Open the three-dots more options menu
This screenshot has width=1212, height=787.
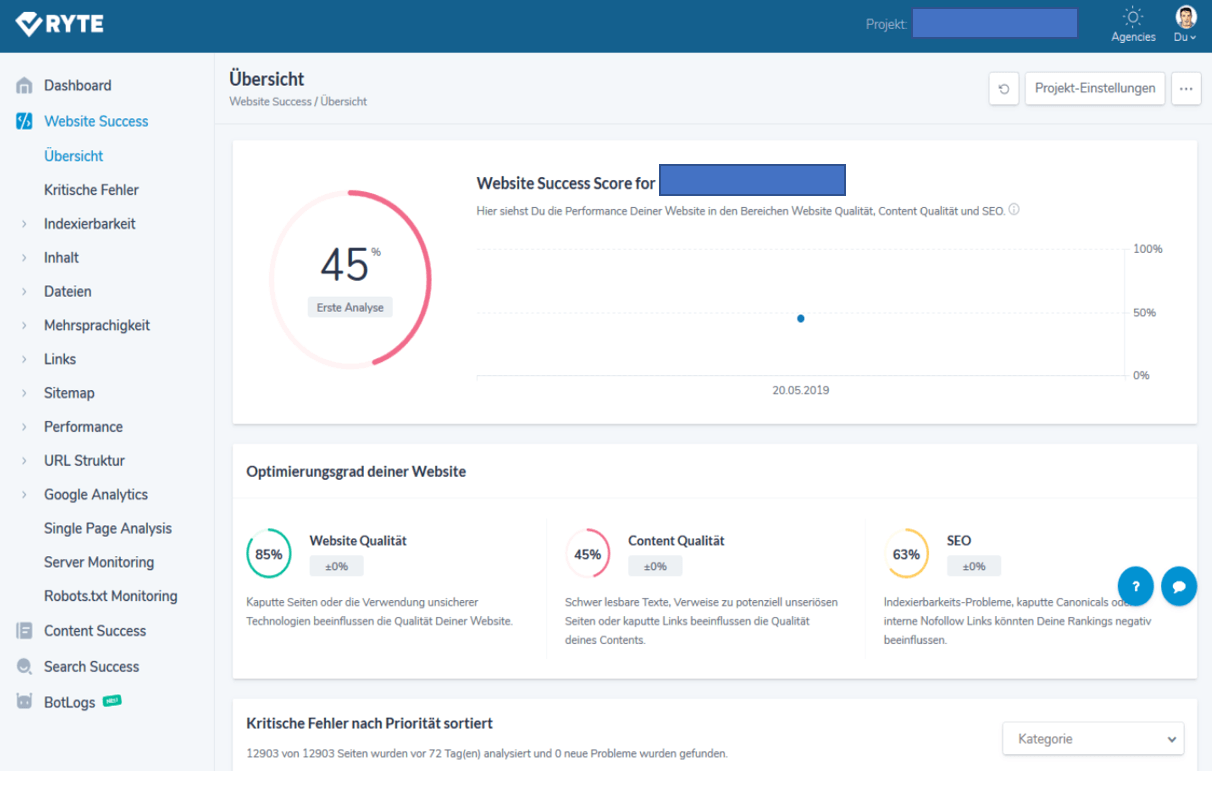coord(1186,88)
